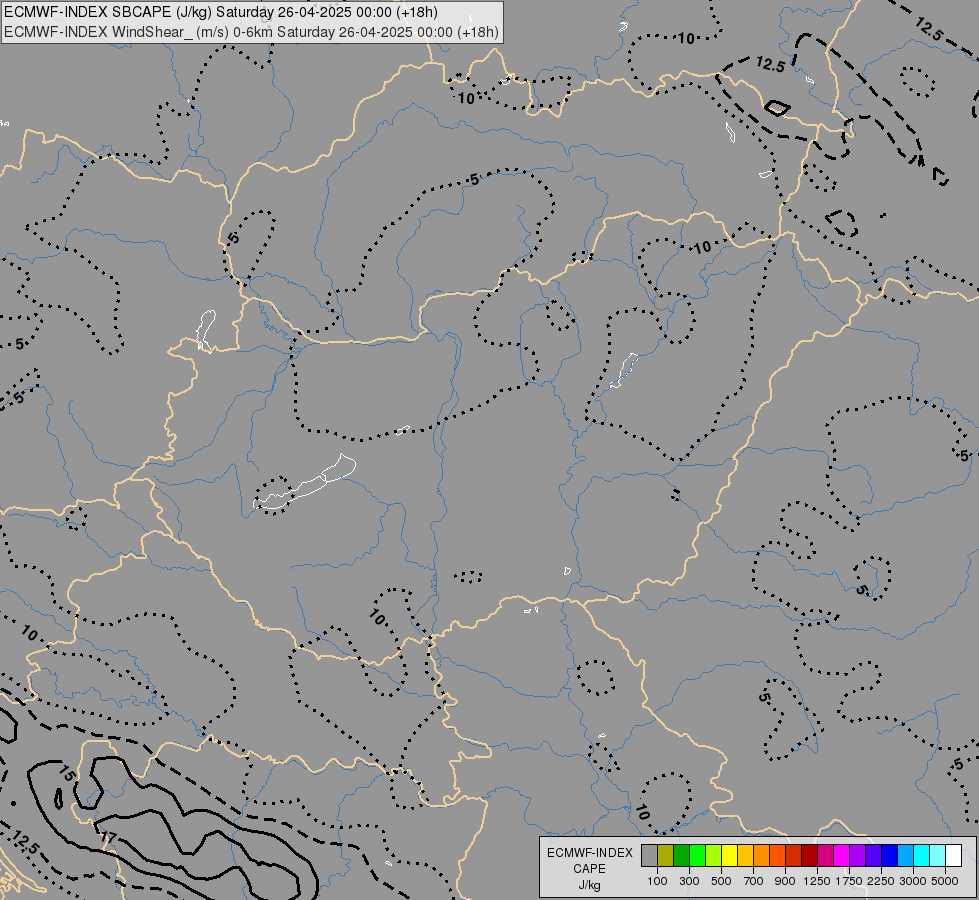Click the 15 wind shear contour label
The height and width of the screenshot is (900, 979).
click(x=67, y=774)
